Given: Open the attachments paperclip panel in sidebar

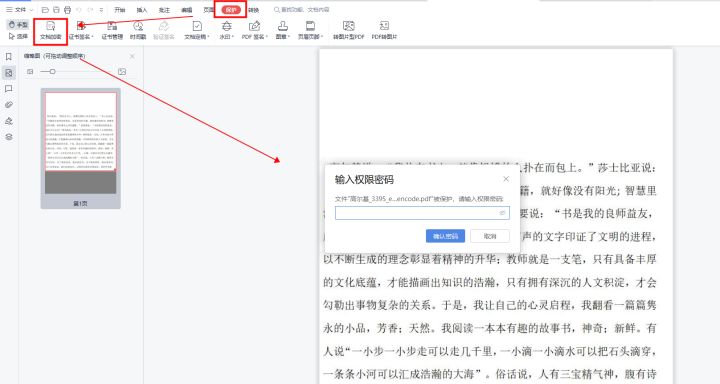Looking at the screenshot, I should click(9, 105).
